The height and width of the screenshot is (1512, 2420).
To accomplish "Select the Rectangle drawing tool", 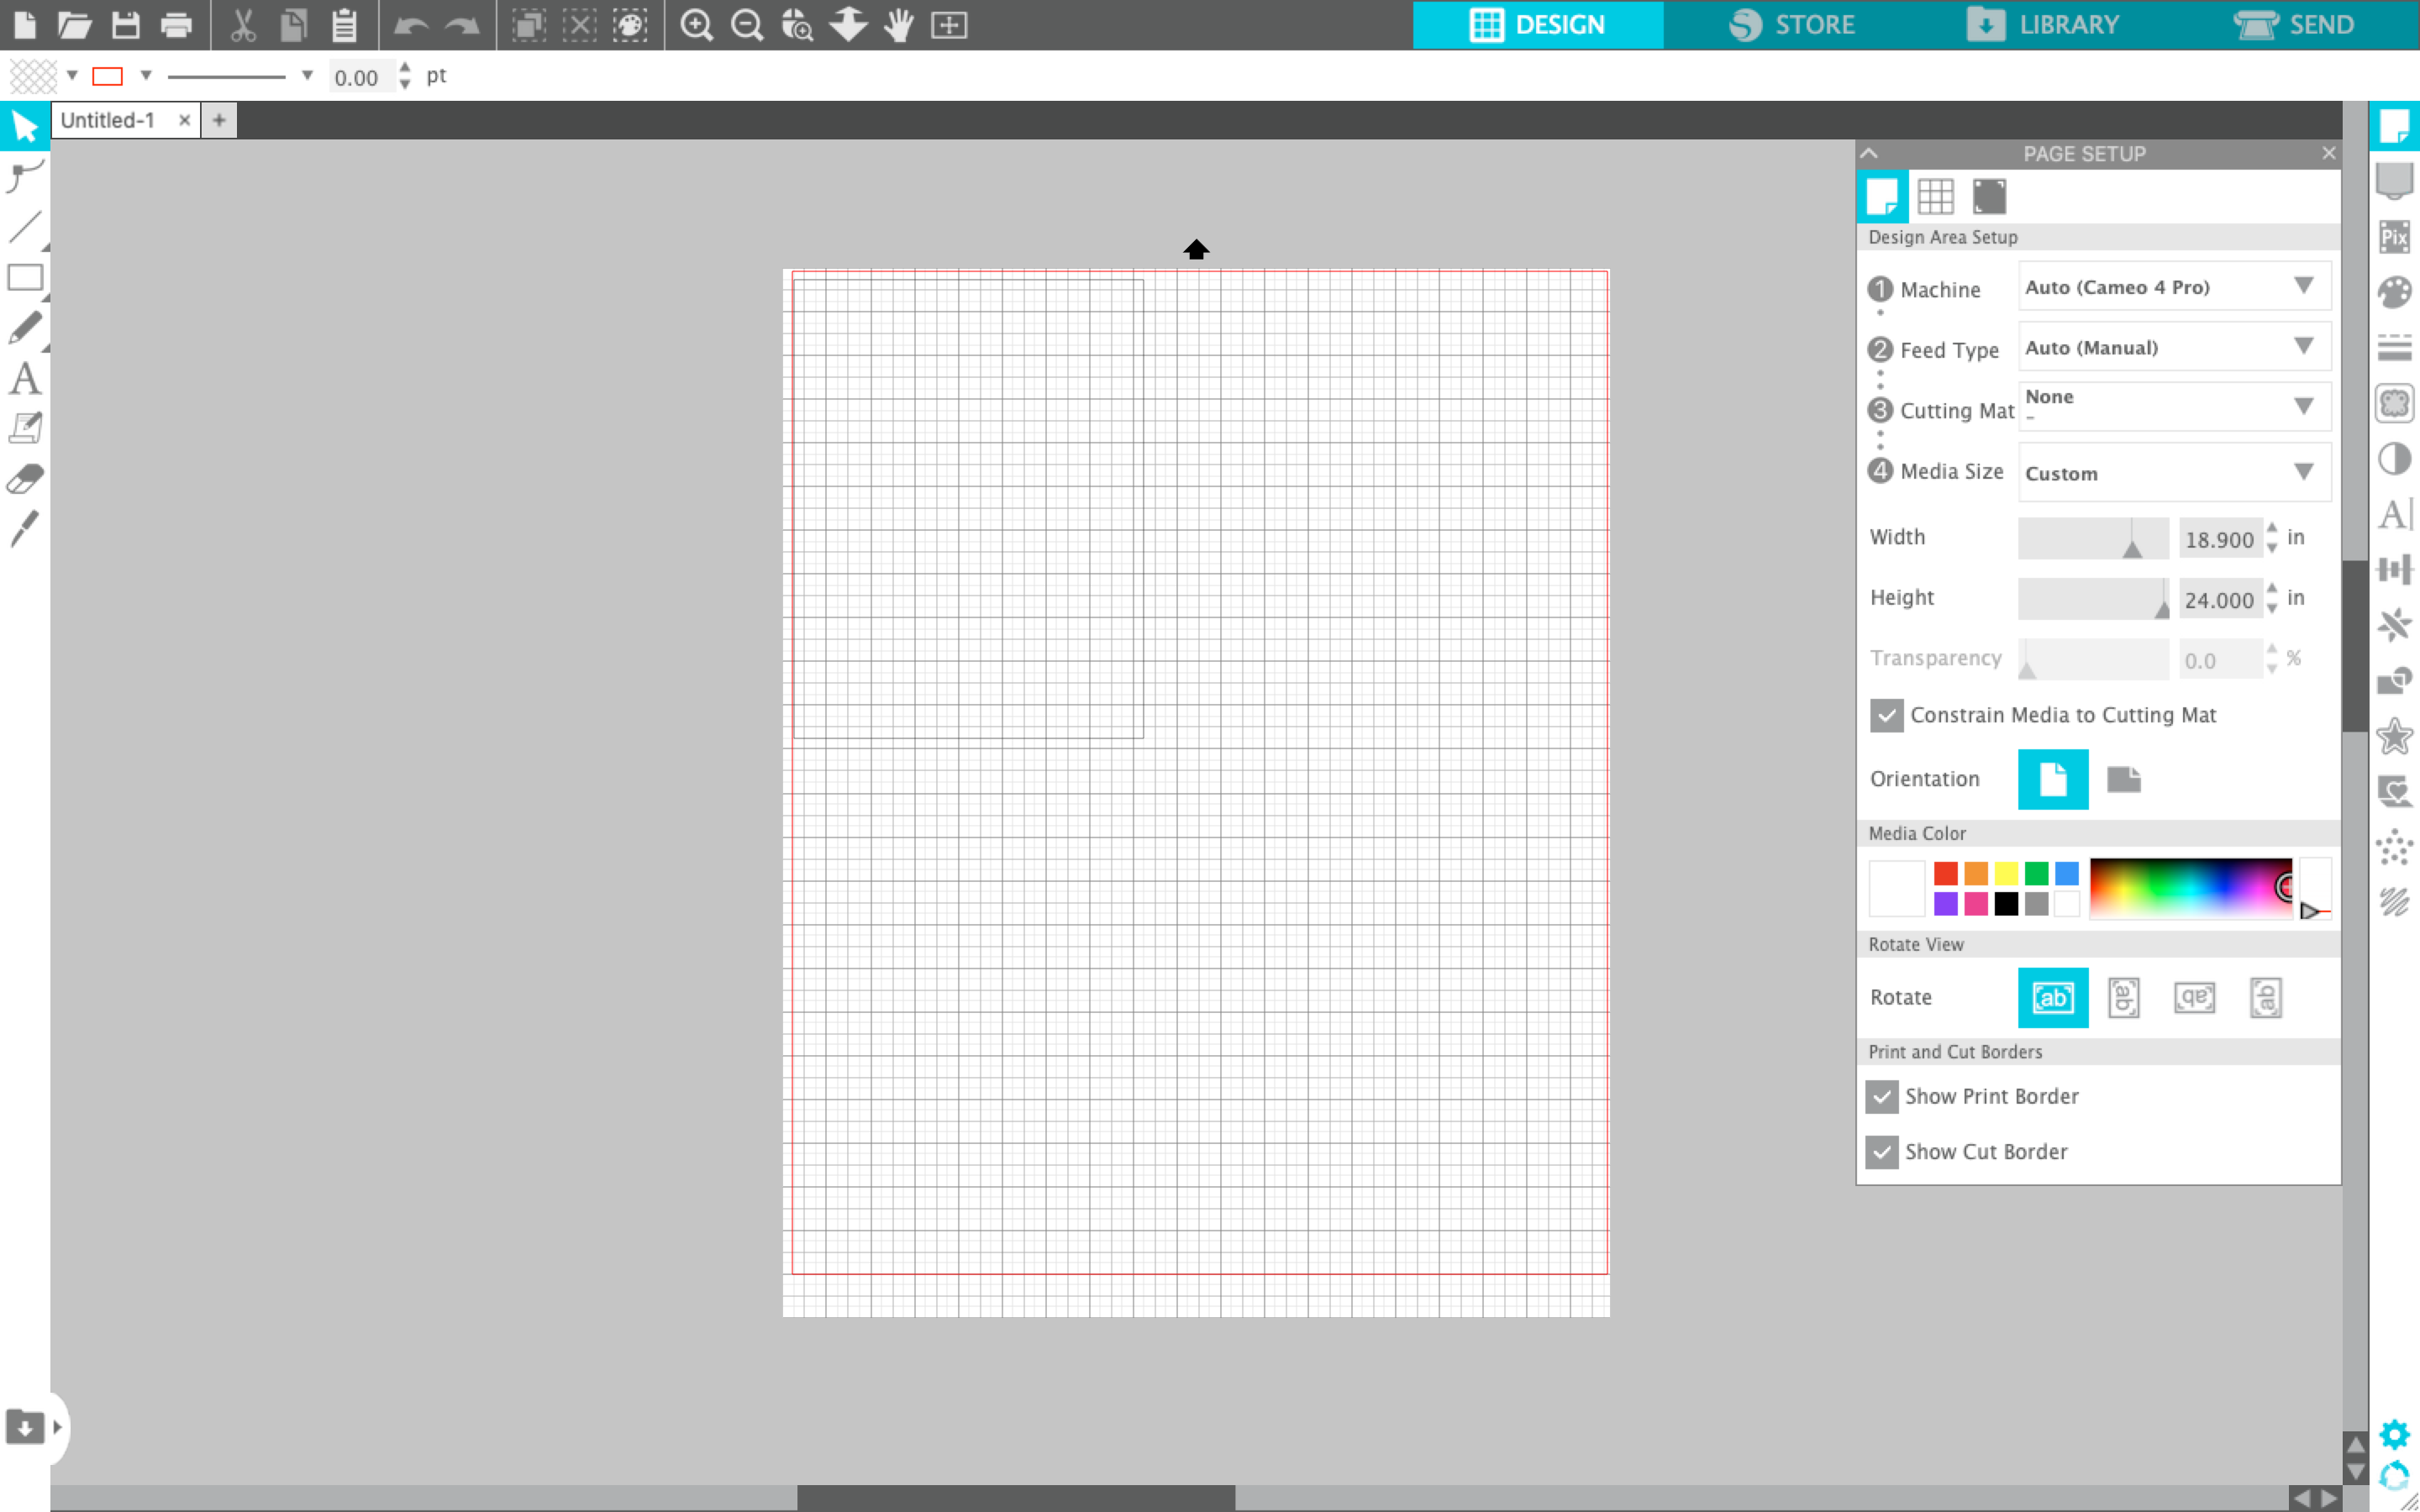I will pos(24,278).
